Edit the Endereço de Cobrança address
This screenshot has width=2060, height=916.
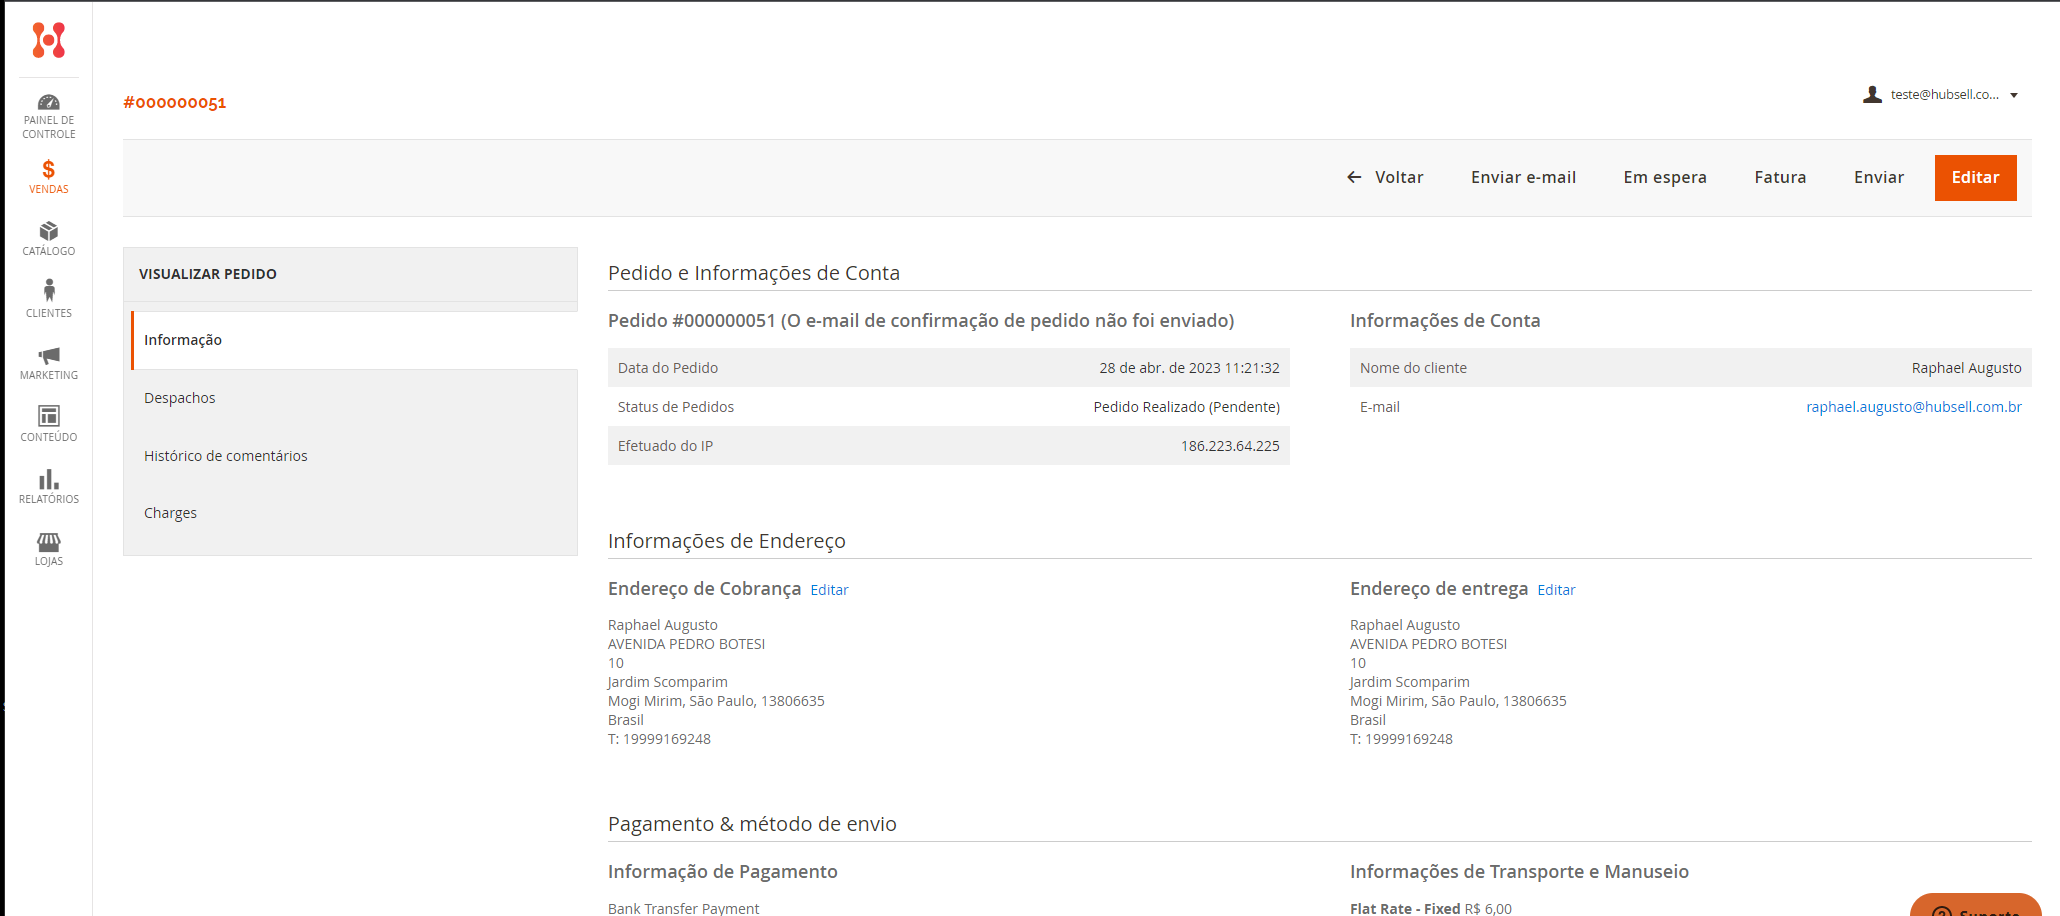(x=829, y=590)
